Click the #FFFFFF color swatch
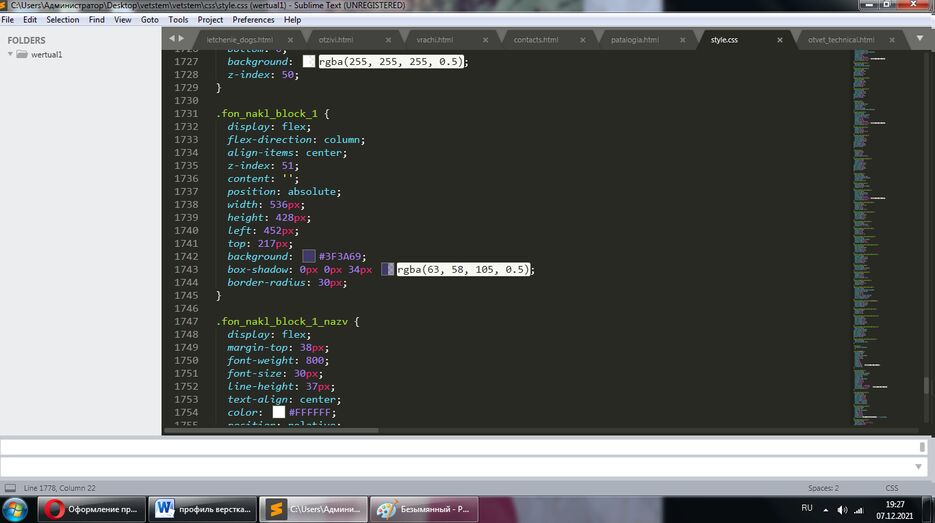This screenshot has height=523, width=935. (x=278, y=412)
